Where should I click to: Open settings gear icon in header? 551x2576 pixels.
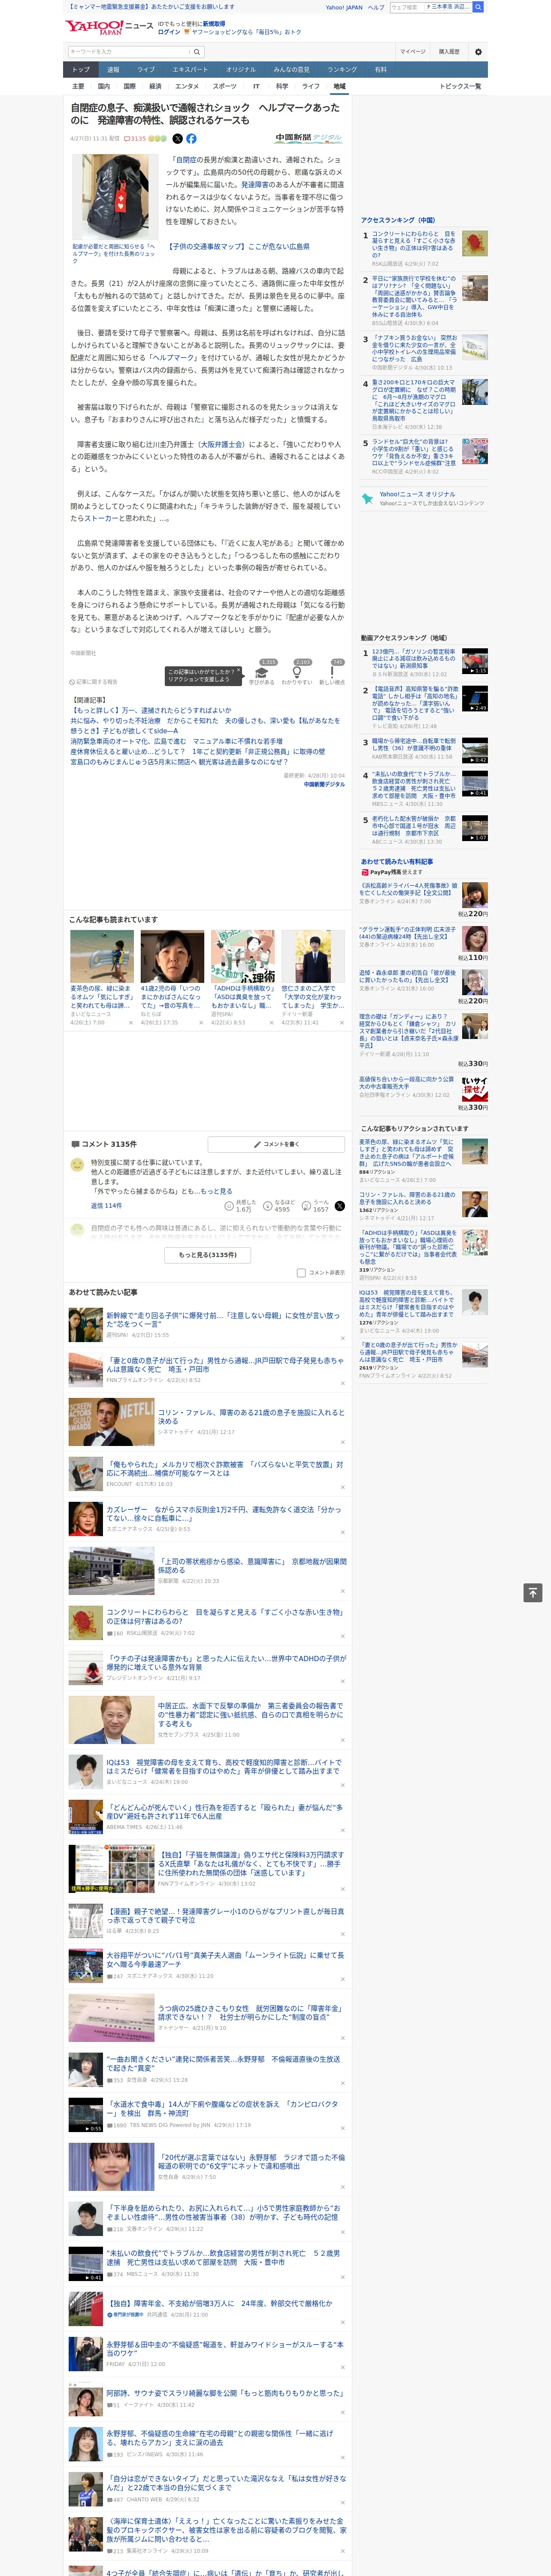[x=478, y=51]
